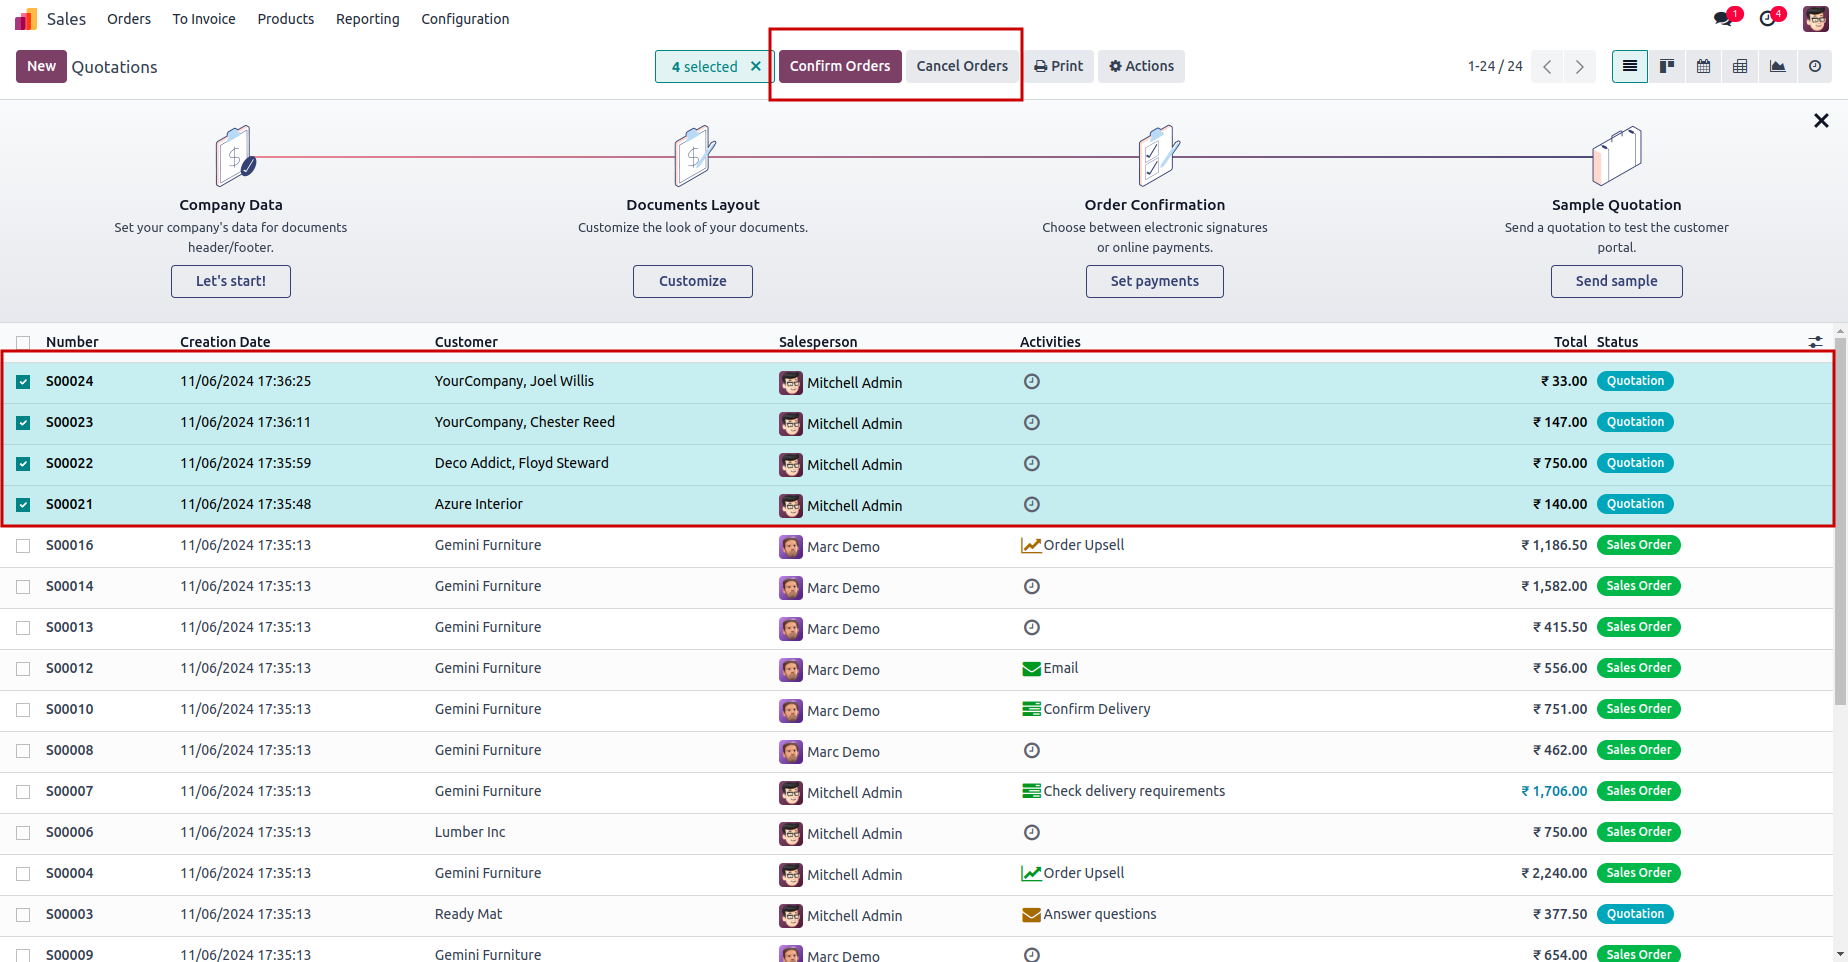Switch to calendar view

(x=1704, y=66)
